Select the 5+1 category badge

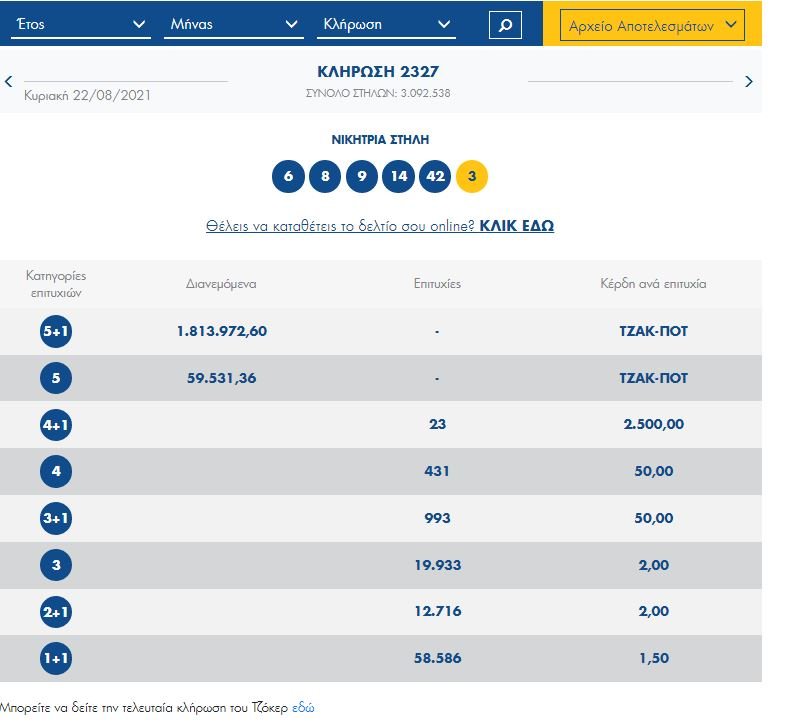(x=56, y=331)
